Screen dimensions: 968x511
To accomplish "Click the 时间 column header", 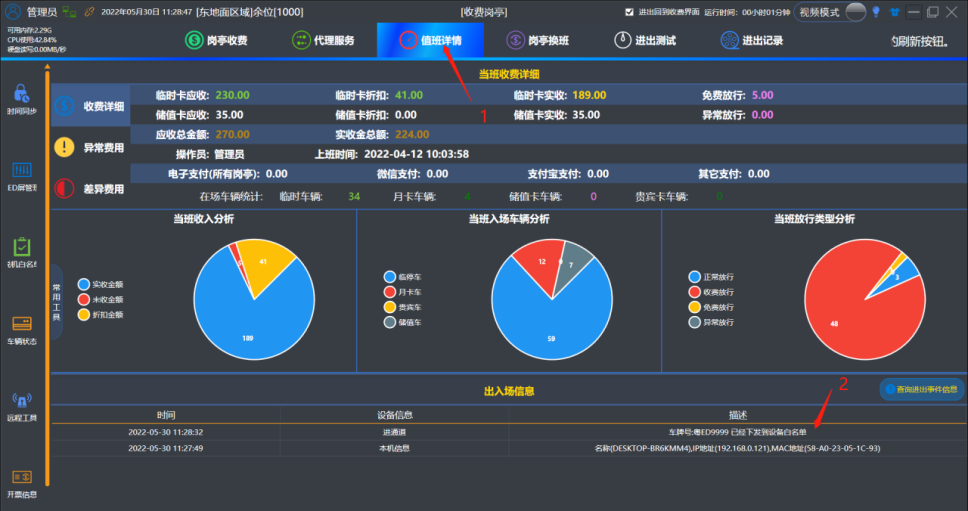I will click(165, 415).
